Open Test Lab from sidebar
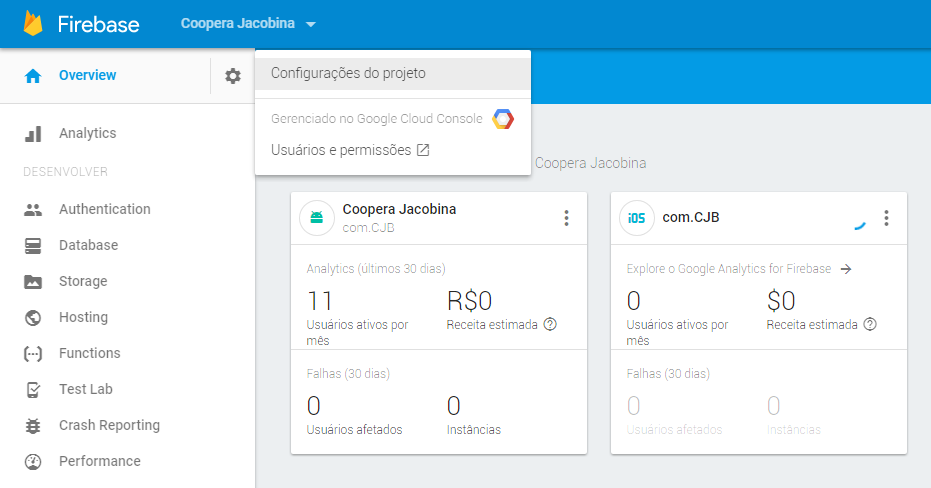 tap(87, 390)
